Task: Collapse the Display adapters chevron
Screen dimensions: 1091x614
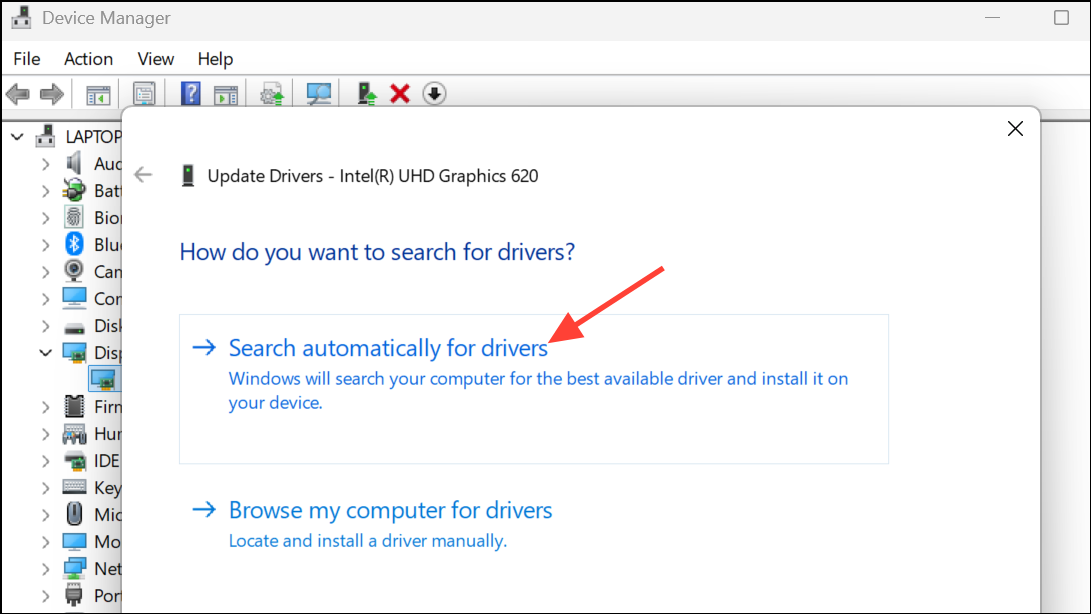Action: point(45,353)
